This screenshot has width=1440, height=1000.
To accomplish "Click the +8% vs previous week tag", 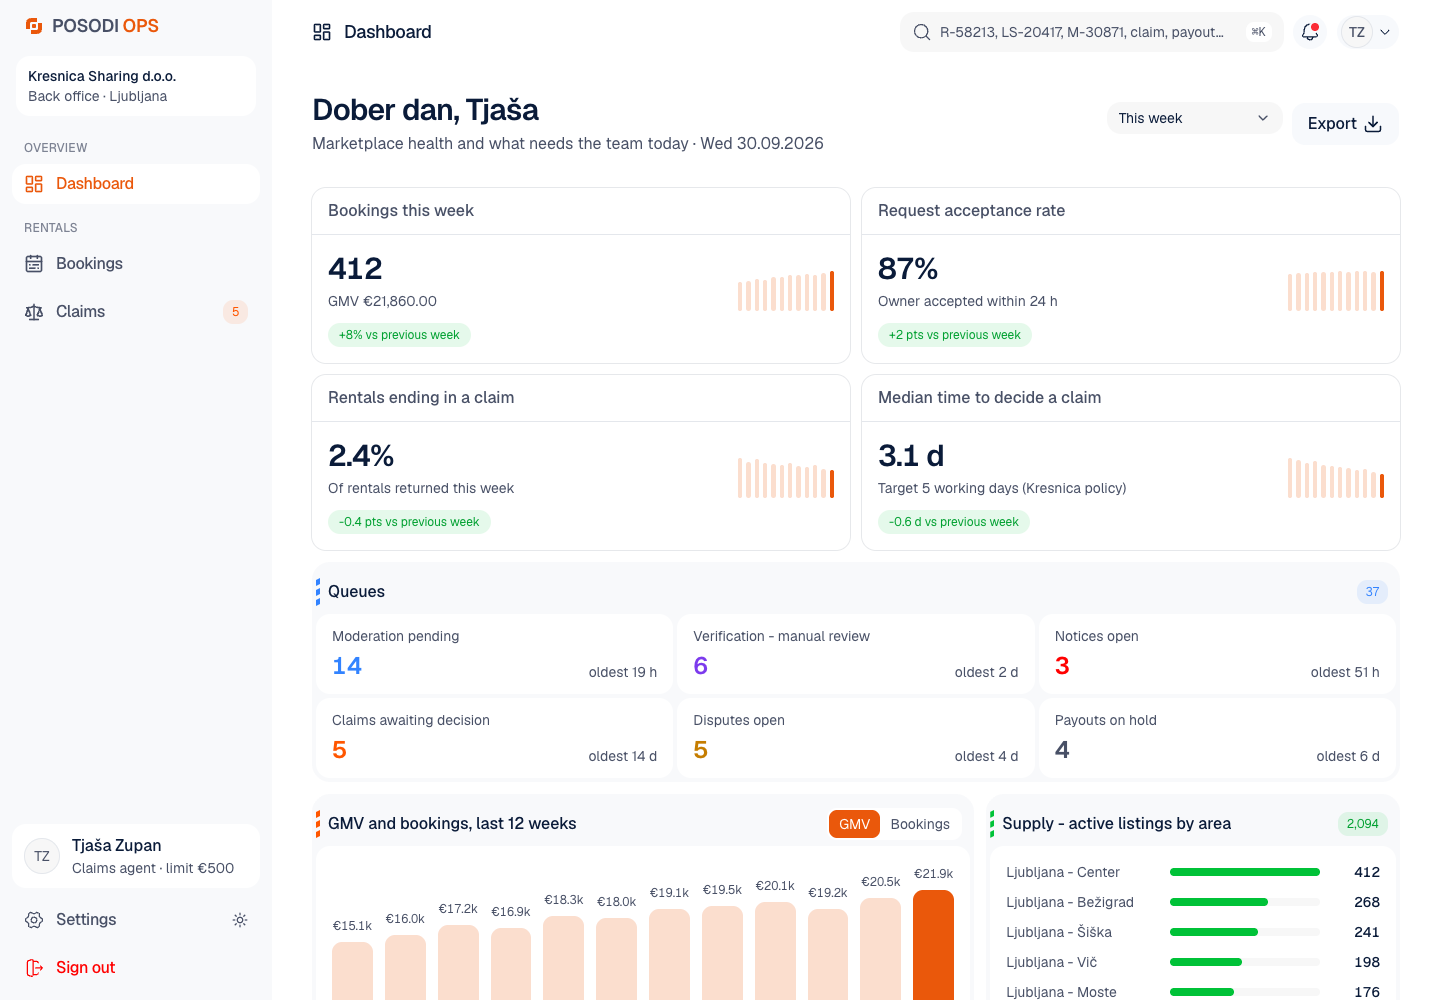I will tap(399, 335).
